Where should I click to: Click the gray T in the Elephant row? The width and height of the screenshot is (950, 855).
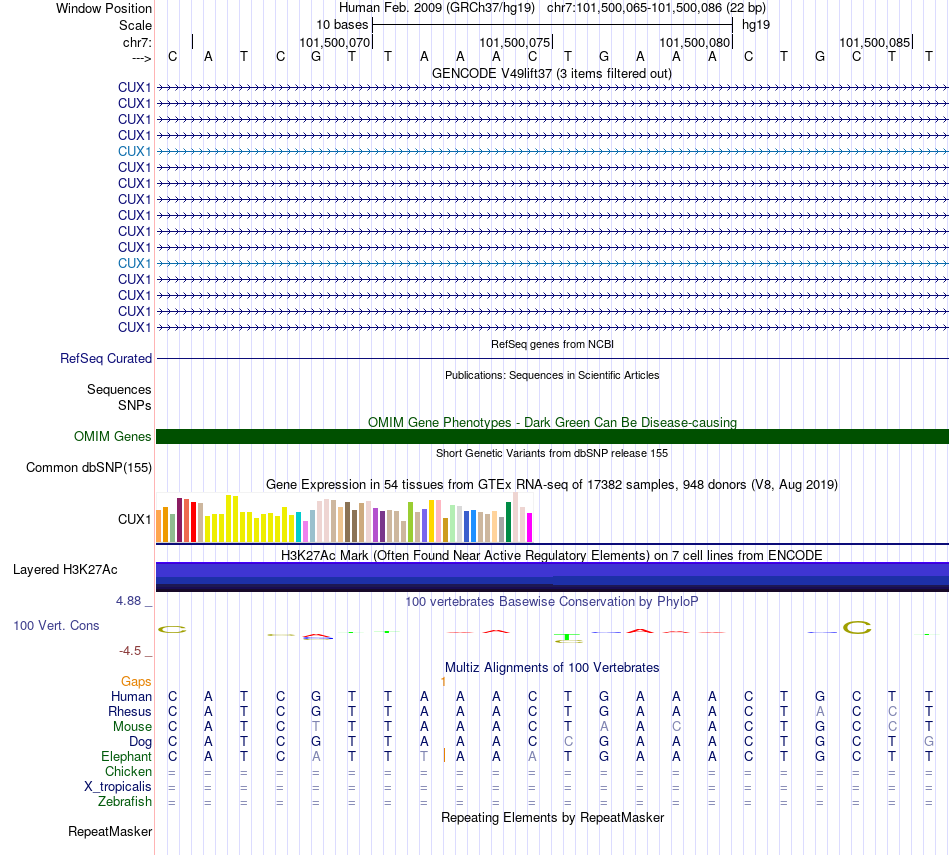[x=424, y=756]
